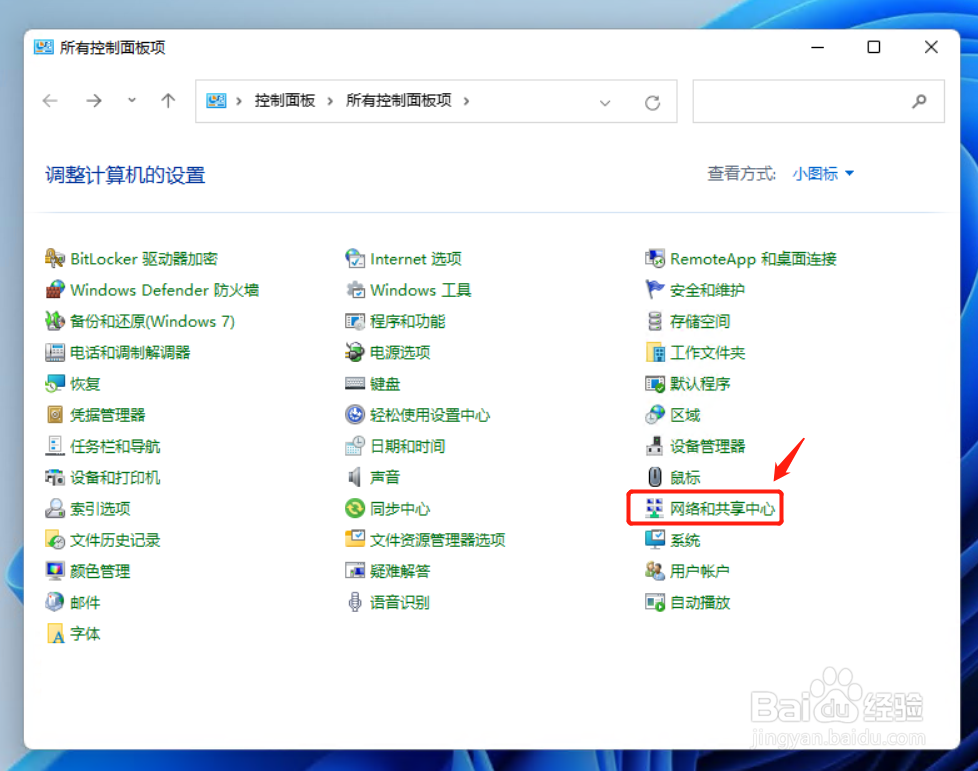This screenshot has height=771, width=978.
Task: Open 自动播放 icon
Action: [x=654, y=602]
